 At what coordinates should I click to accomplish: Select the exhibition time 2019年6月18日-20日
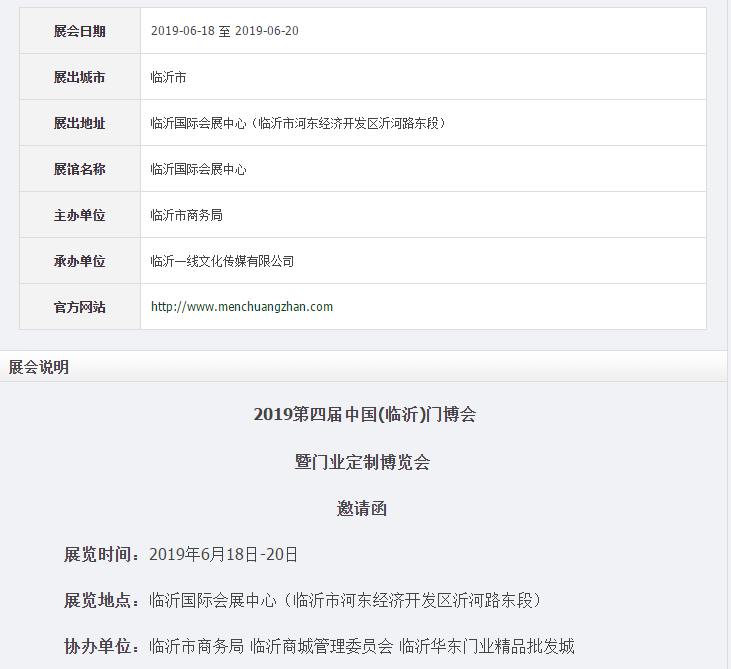click(x=223, y=554)
